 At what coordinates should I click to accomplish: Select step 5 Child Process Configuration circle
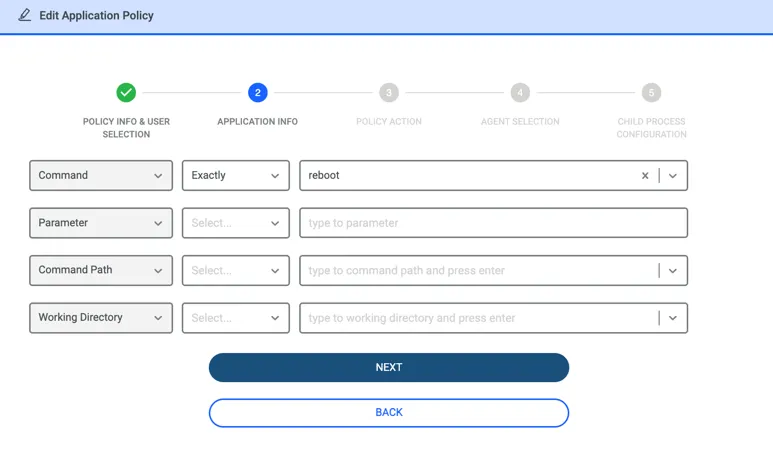(651, 93)
